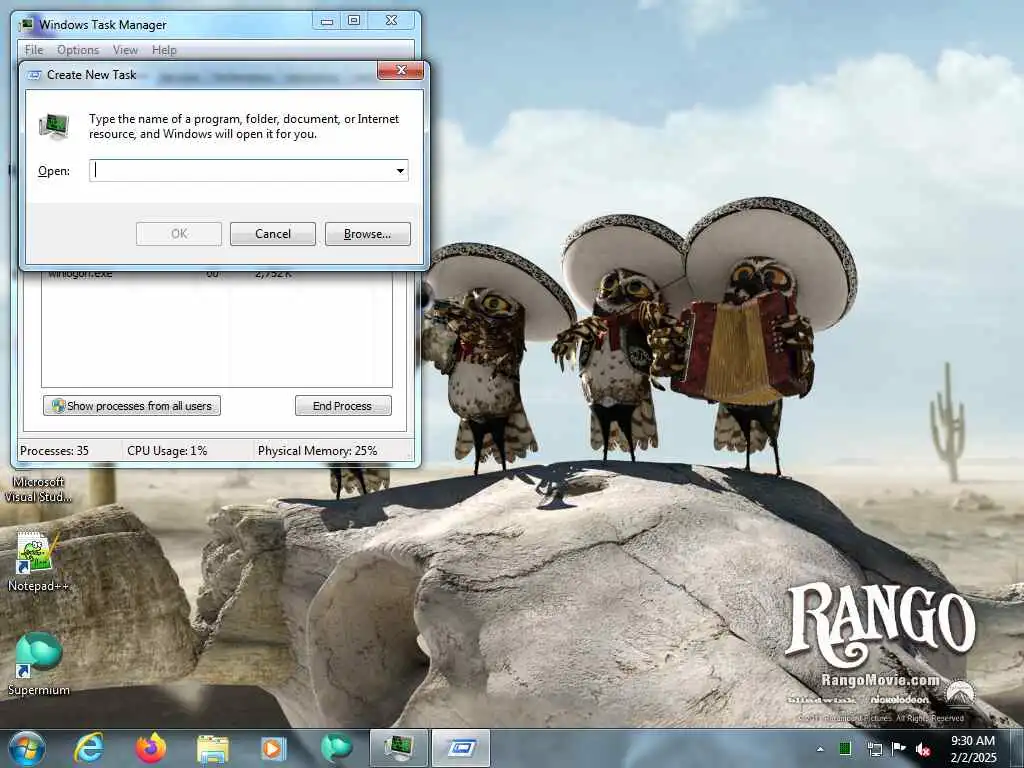Screen dimensions: 1024x768
Task: Click the Task Manager title bar icon
Action: point(26,25)
